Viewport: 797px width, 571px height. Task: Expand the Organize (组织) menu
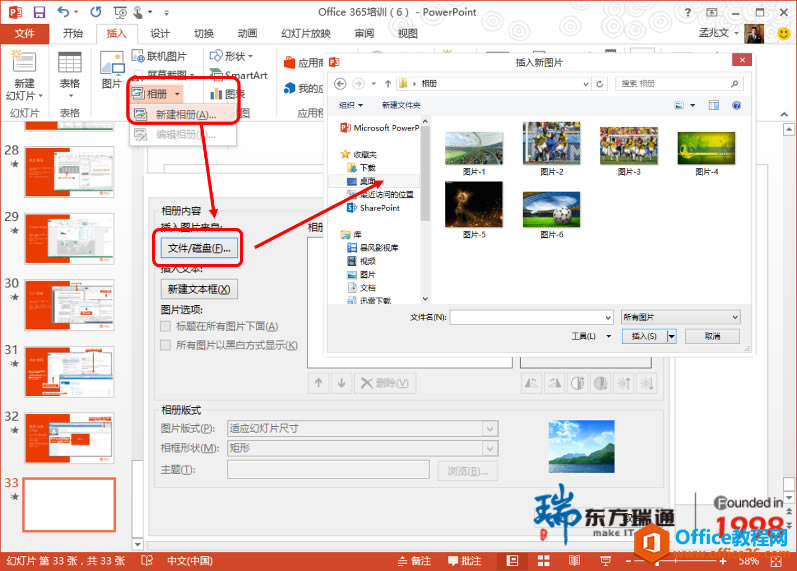pos(351,105)
